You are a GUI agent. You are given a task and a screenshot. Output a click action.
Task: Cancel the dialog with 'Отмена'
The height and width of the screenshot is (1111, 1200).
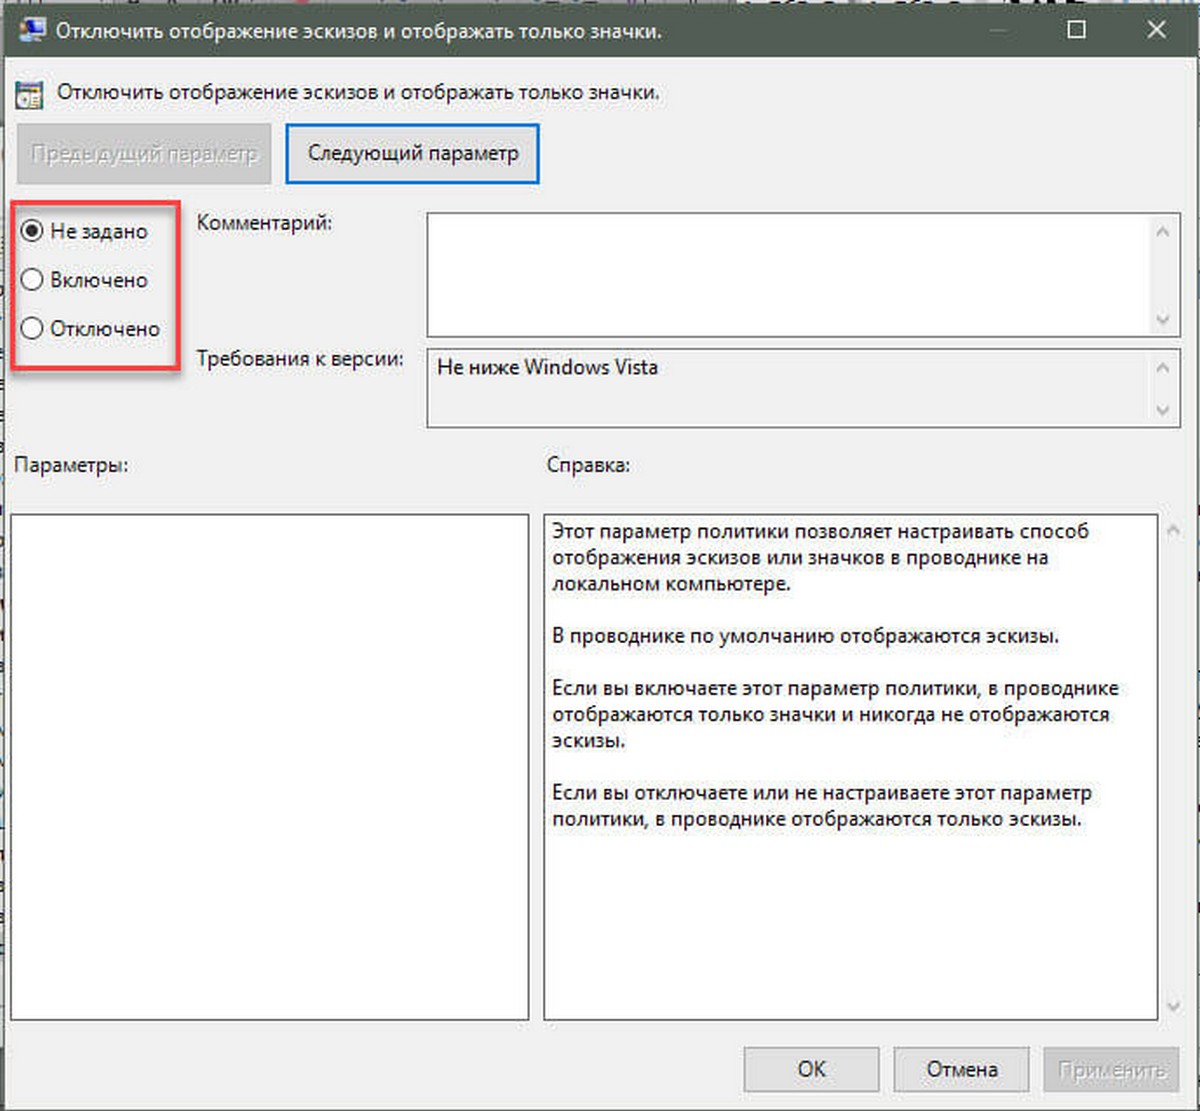pyautogui.click(x=961, y=1069)
